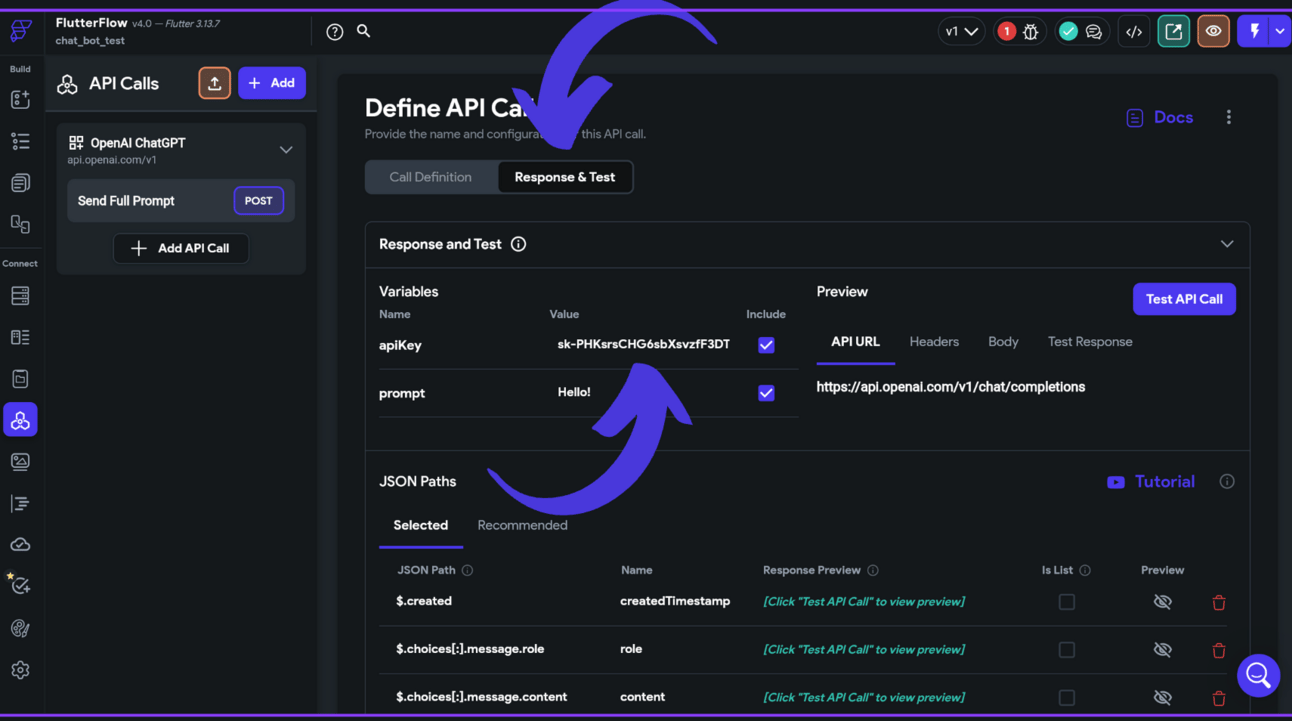The image size is (1292, 721).
Task: Uncheck Include for prompt variable
Action: (x=766, y=393)
